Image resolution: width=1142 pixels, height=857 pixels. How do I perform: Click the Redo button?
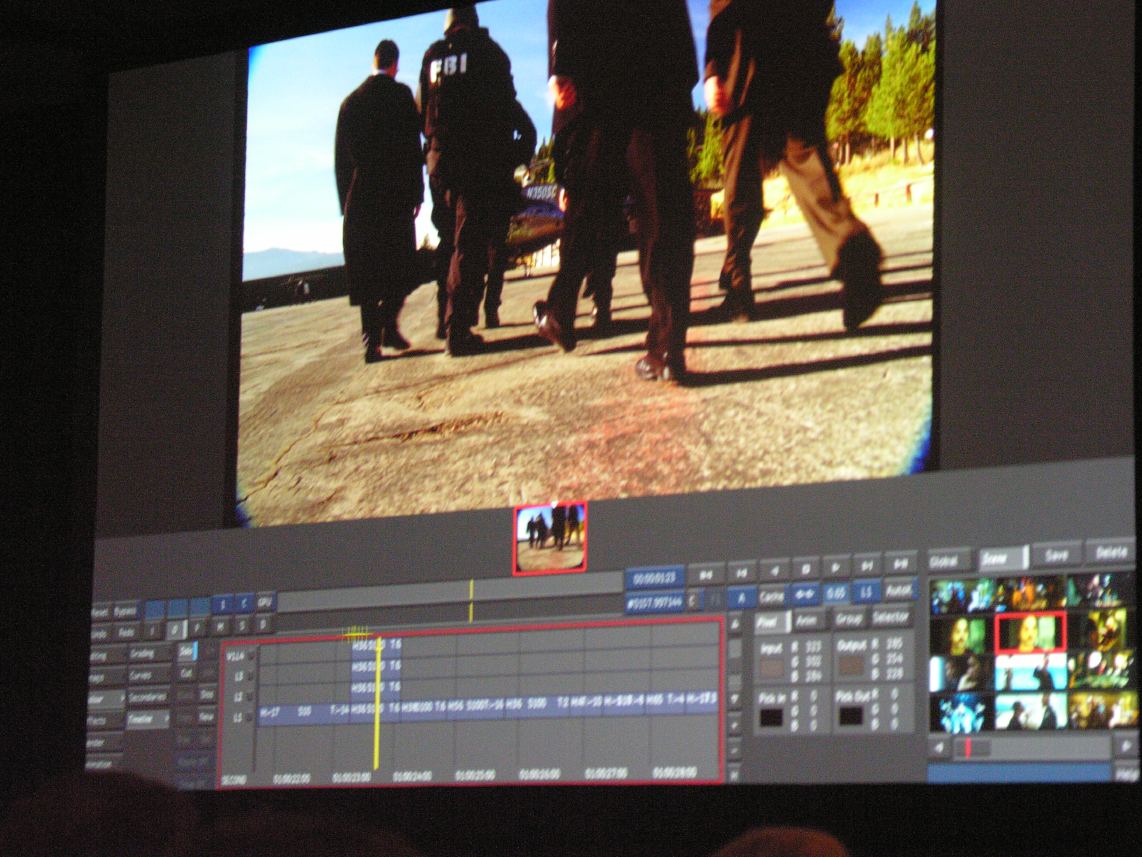click(127, 633)
